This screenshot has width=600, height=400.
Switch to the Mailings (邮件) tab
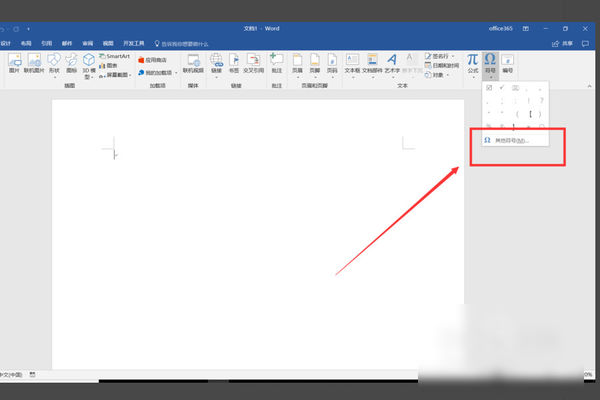(67, 43)
